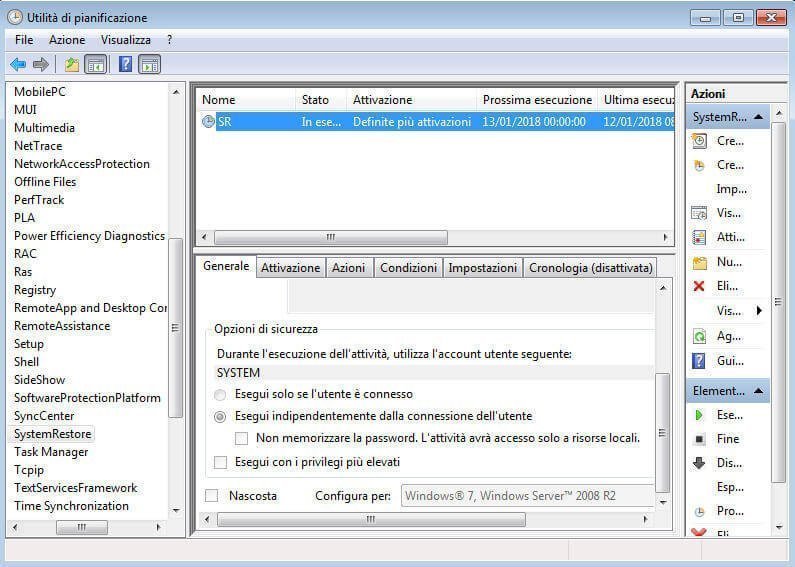Screen dimensions: 795x567
Task: Switch to the Condizioni tab
Action: 408,267
